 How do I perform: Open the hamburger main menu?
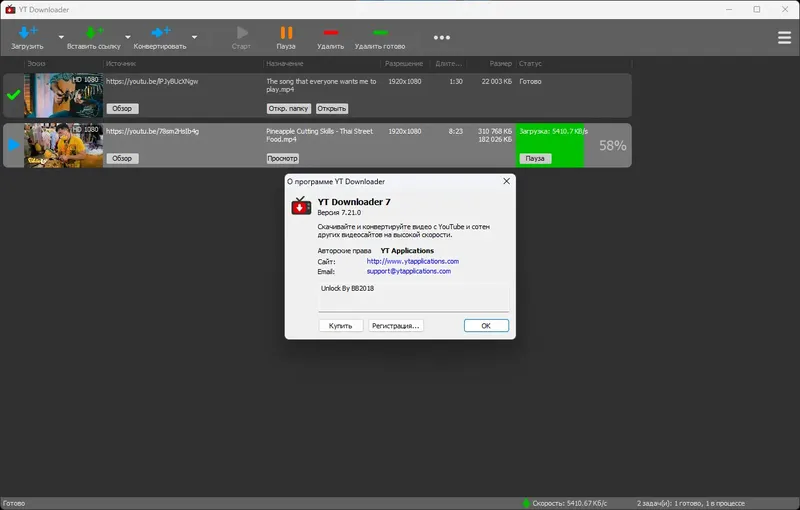click(784, 37)
